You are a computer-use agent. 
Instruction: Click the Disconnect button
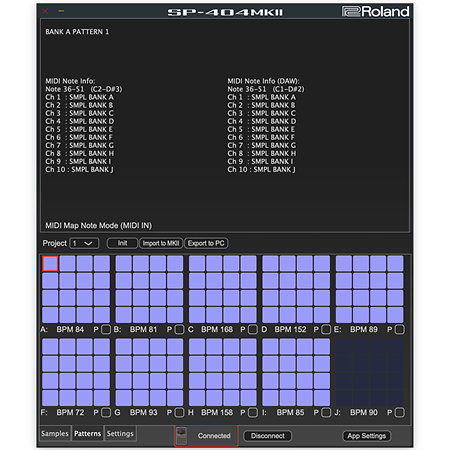[268, 436]
